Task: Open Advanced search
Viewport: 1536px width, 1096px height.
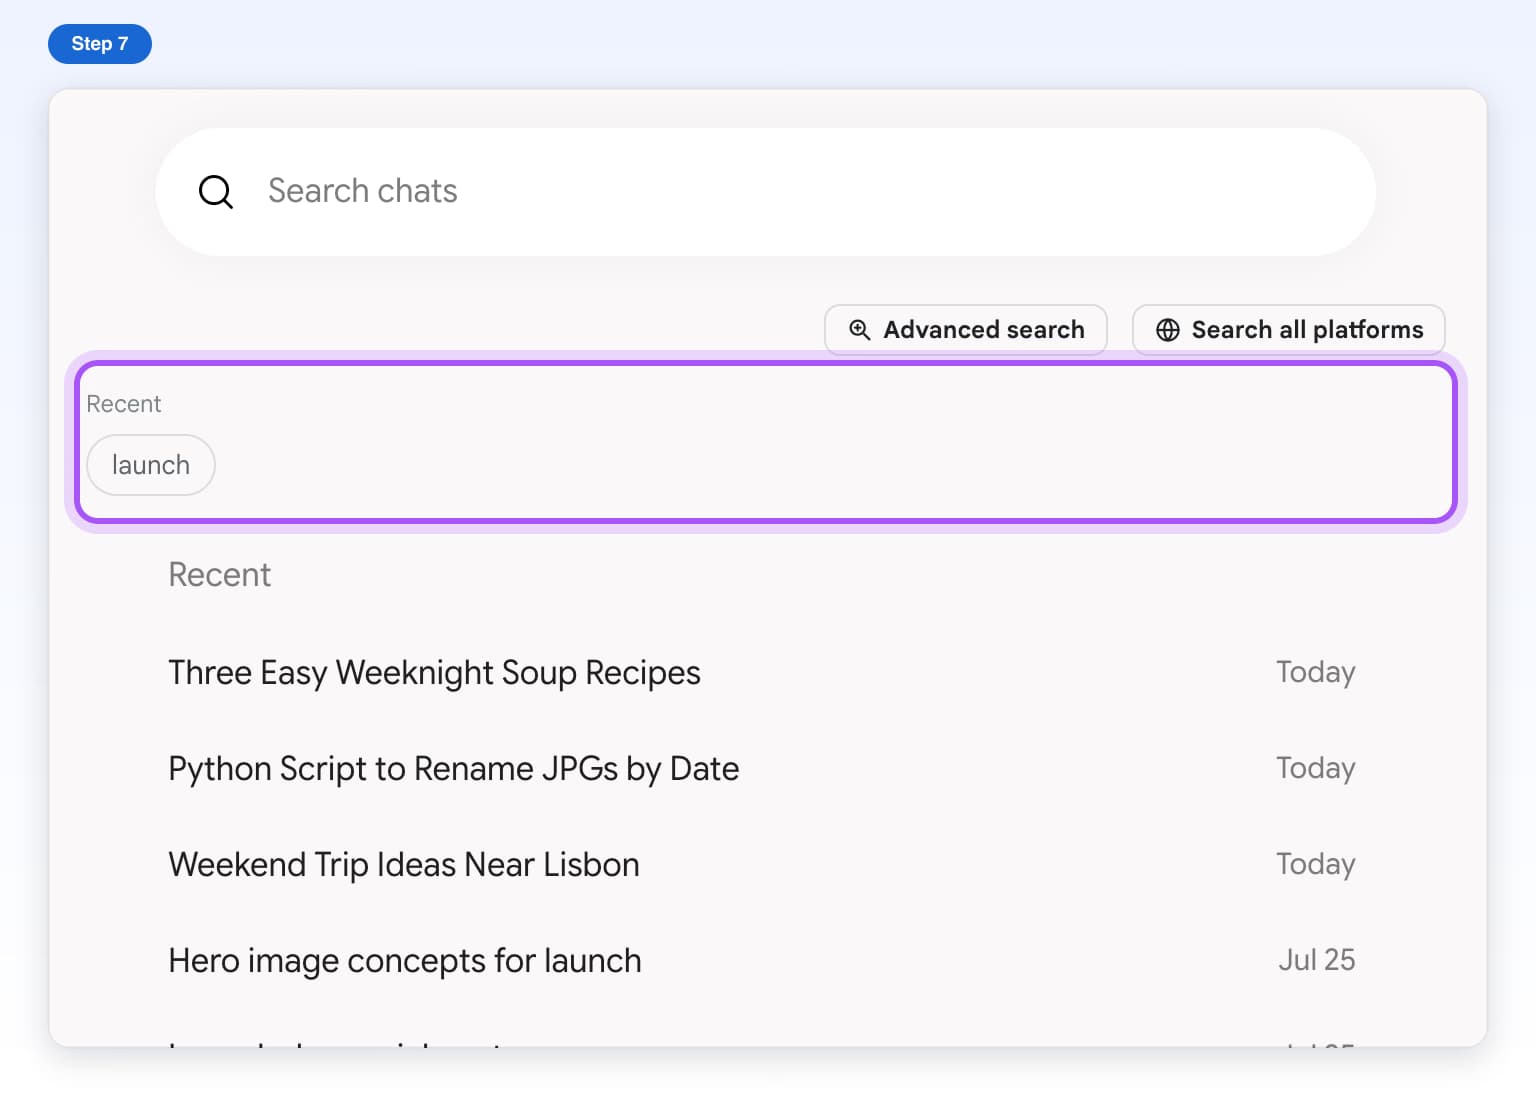Action: click(966, 330)
